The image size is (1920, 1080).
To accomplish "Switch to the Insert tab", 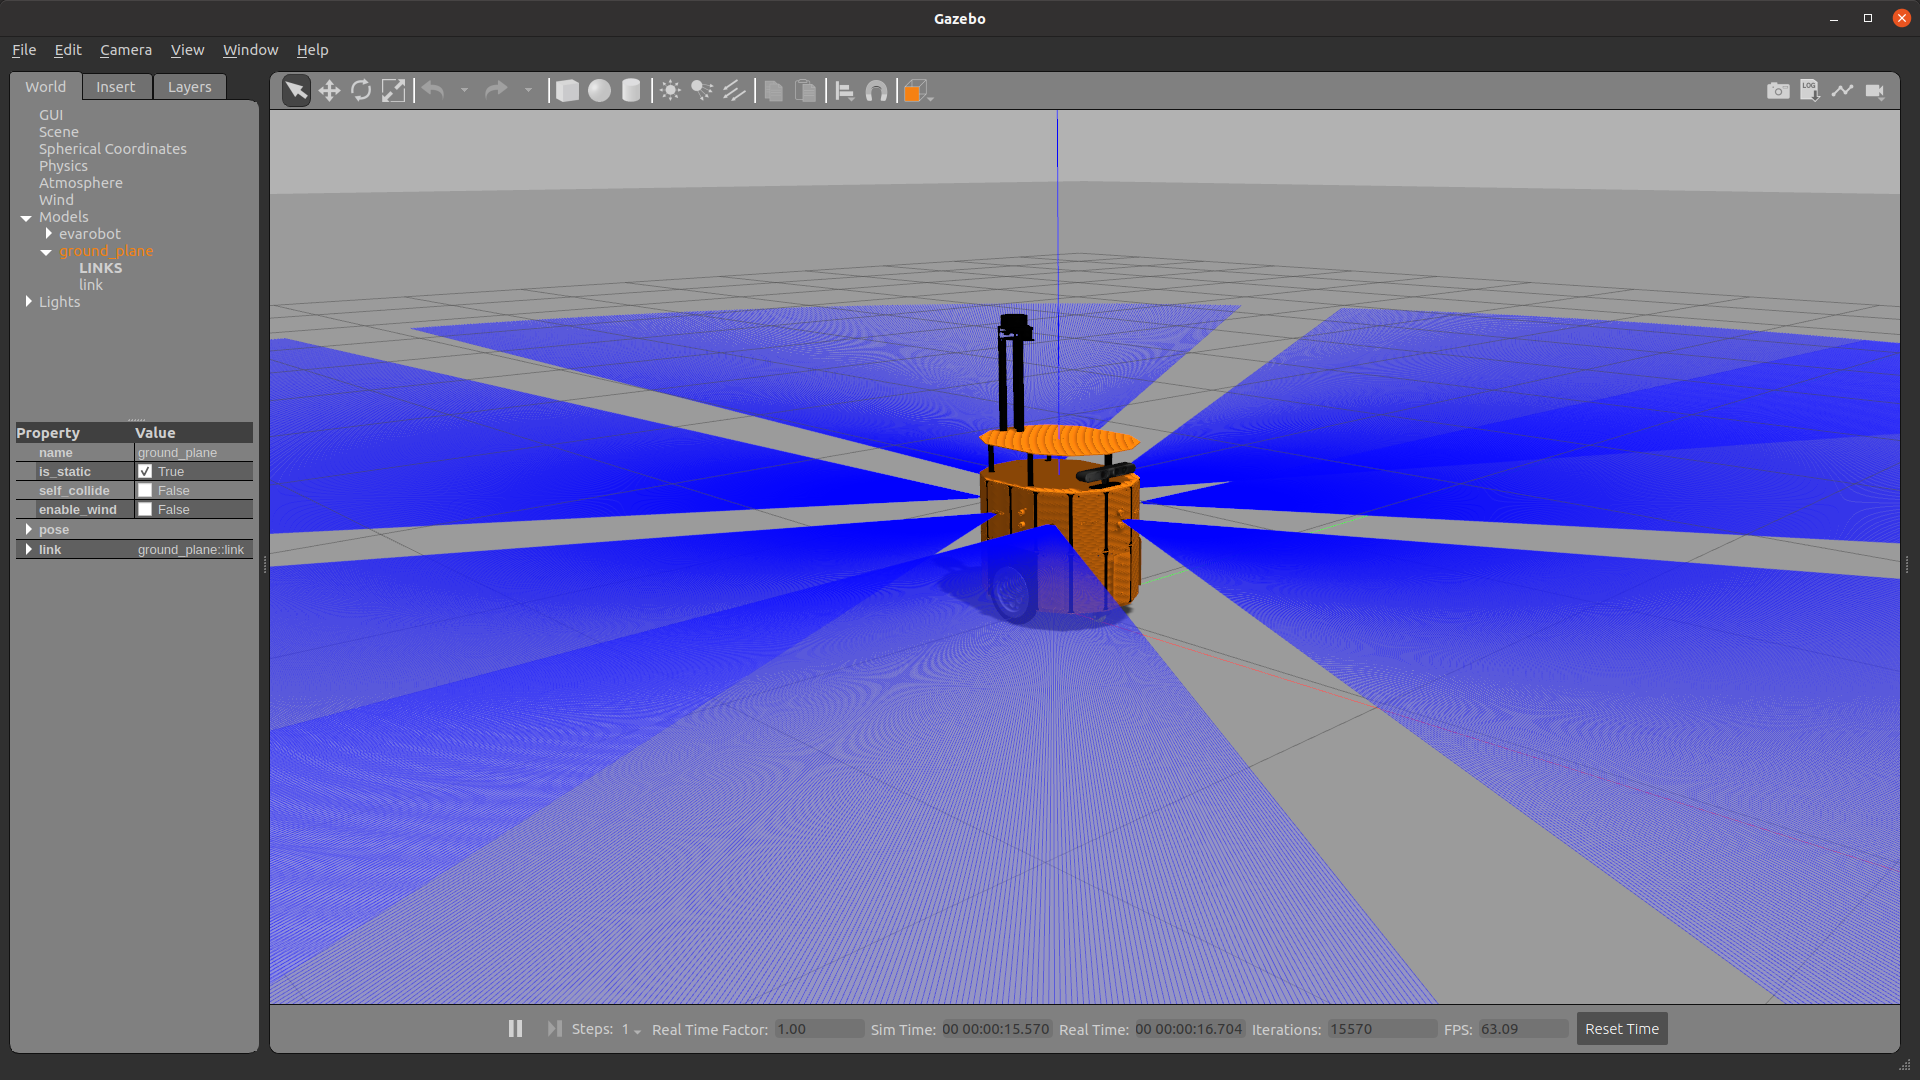I will tap(115, 87).
